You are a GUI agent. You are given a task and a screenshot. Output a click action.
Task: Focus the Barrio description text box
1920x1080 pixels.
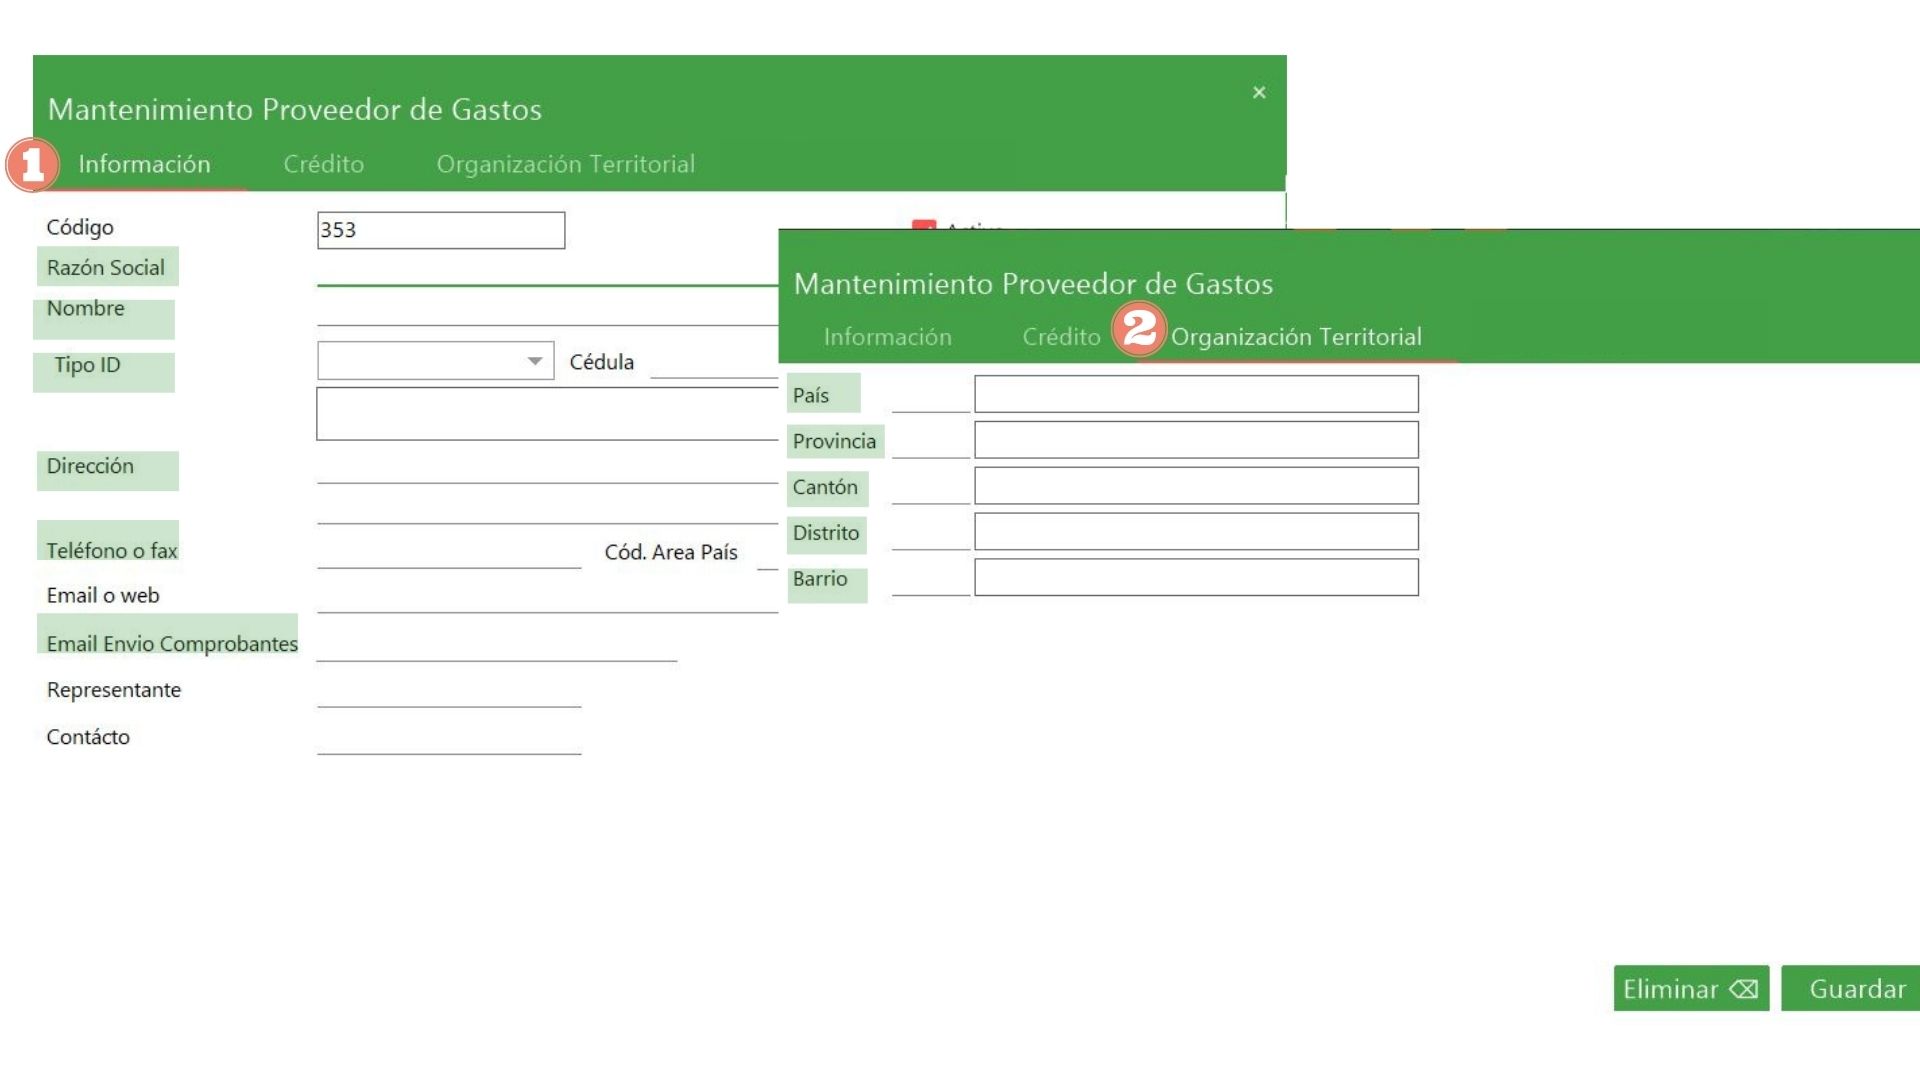point(1196,578)
